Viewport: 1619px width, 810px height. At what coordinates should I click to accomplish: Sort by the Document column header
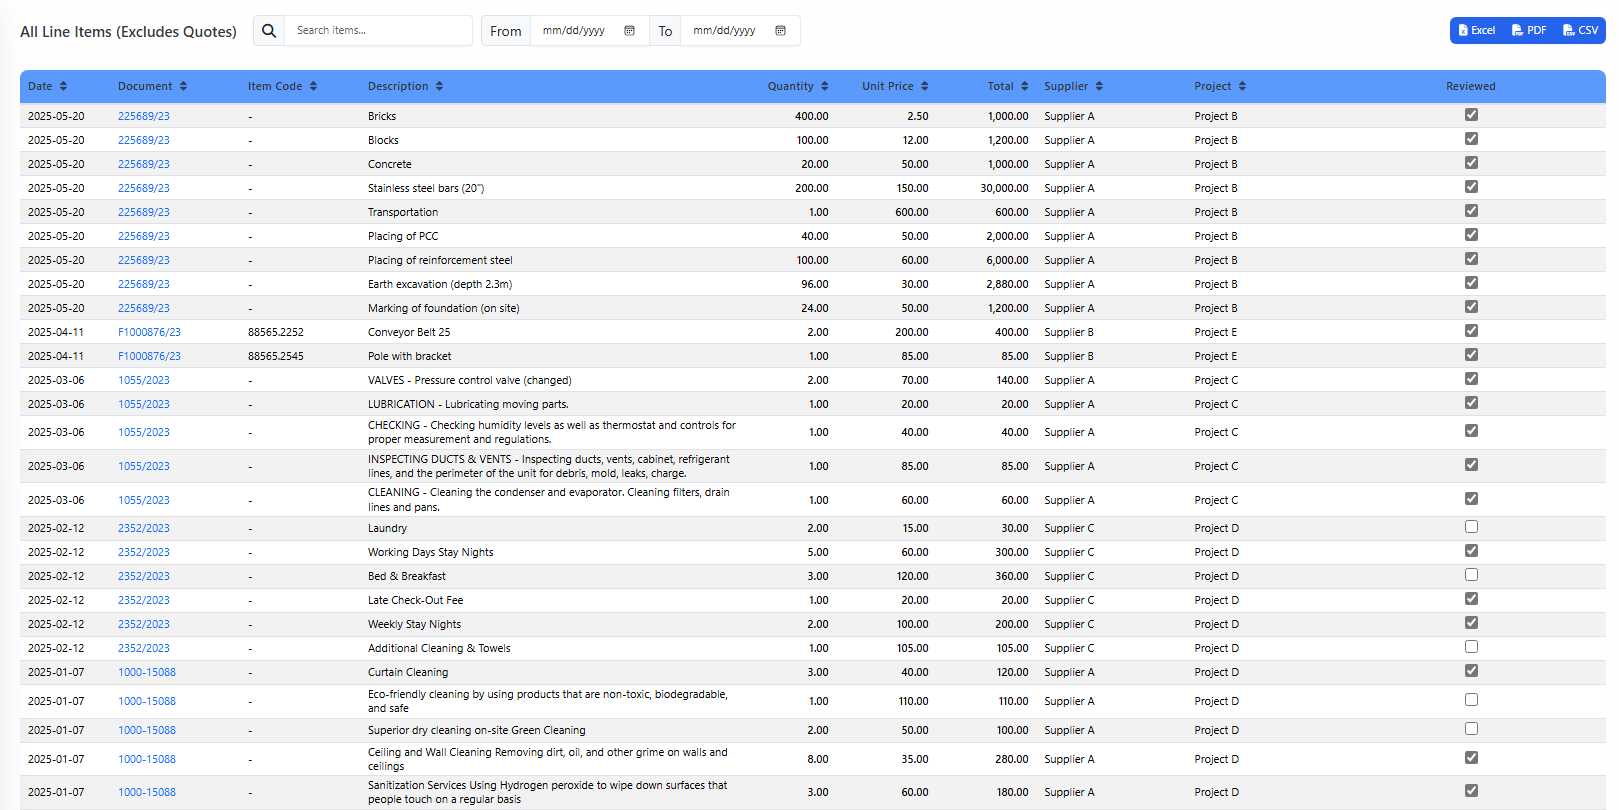(x=152, y=86)
